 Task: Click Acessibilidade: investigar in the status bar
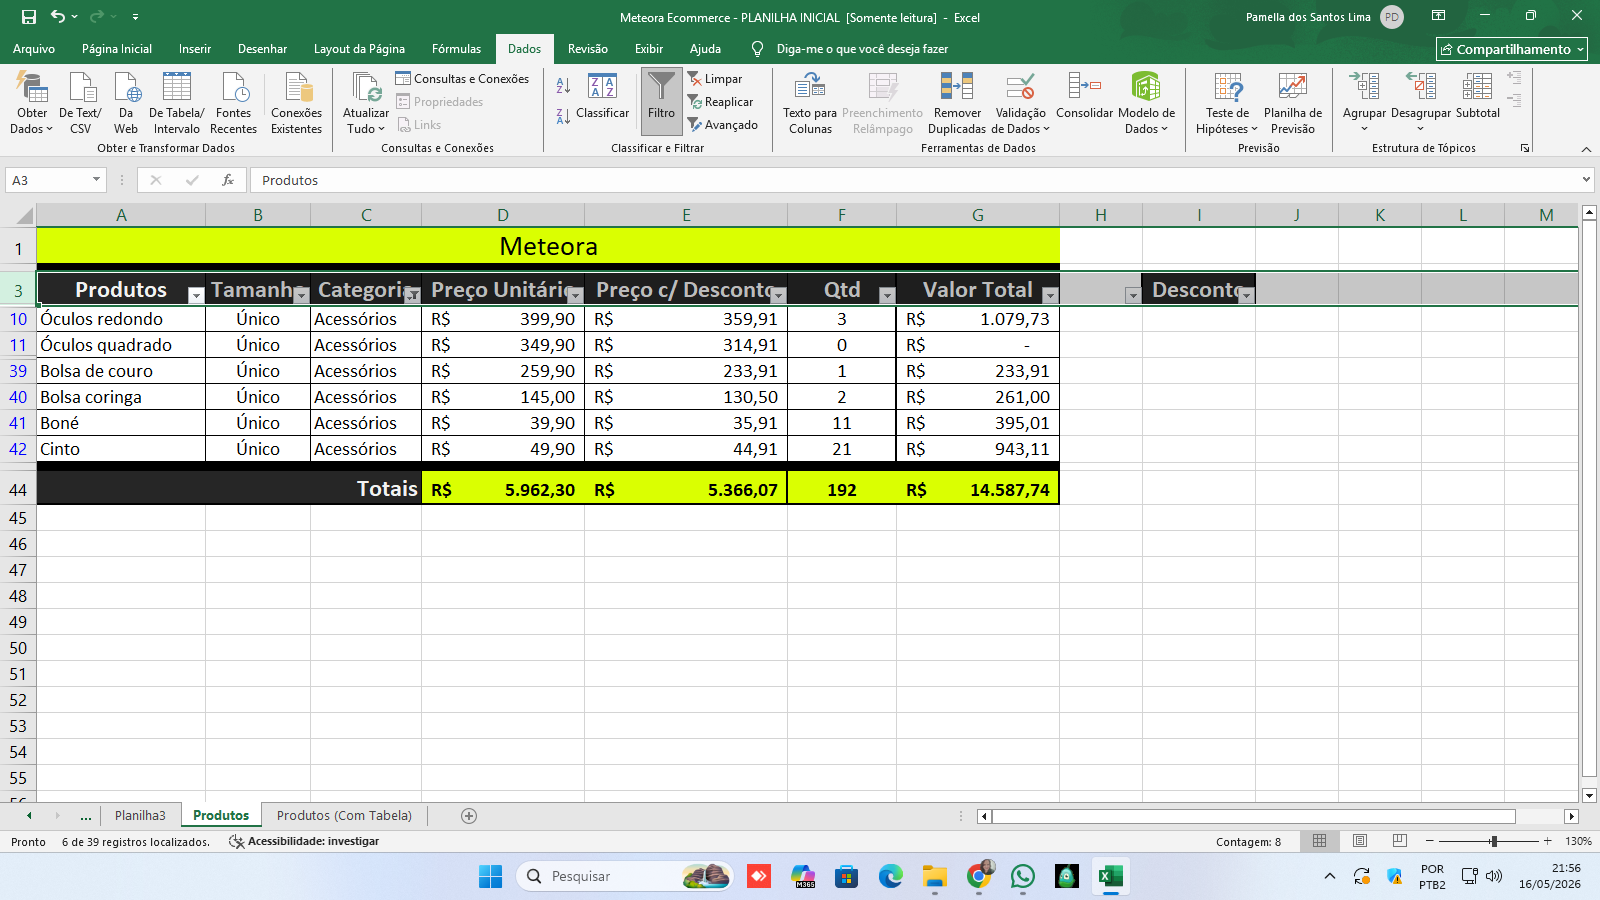coord(305,842)
